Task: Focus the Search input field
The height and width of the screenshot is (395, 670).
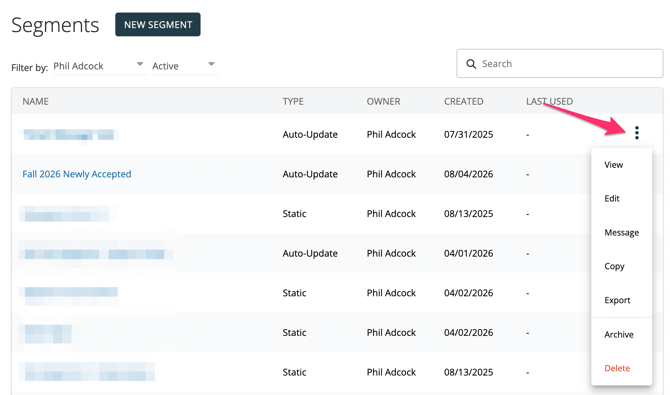Action: point(560,64)
